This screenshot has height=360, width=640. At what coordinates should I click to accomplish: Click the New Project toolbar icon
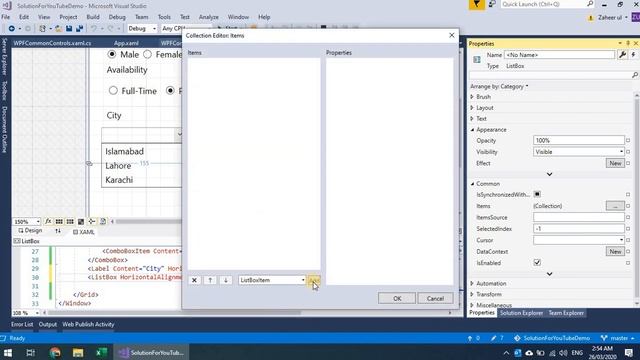(x=42, y=29)
